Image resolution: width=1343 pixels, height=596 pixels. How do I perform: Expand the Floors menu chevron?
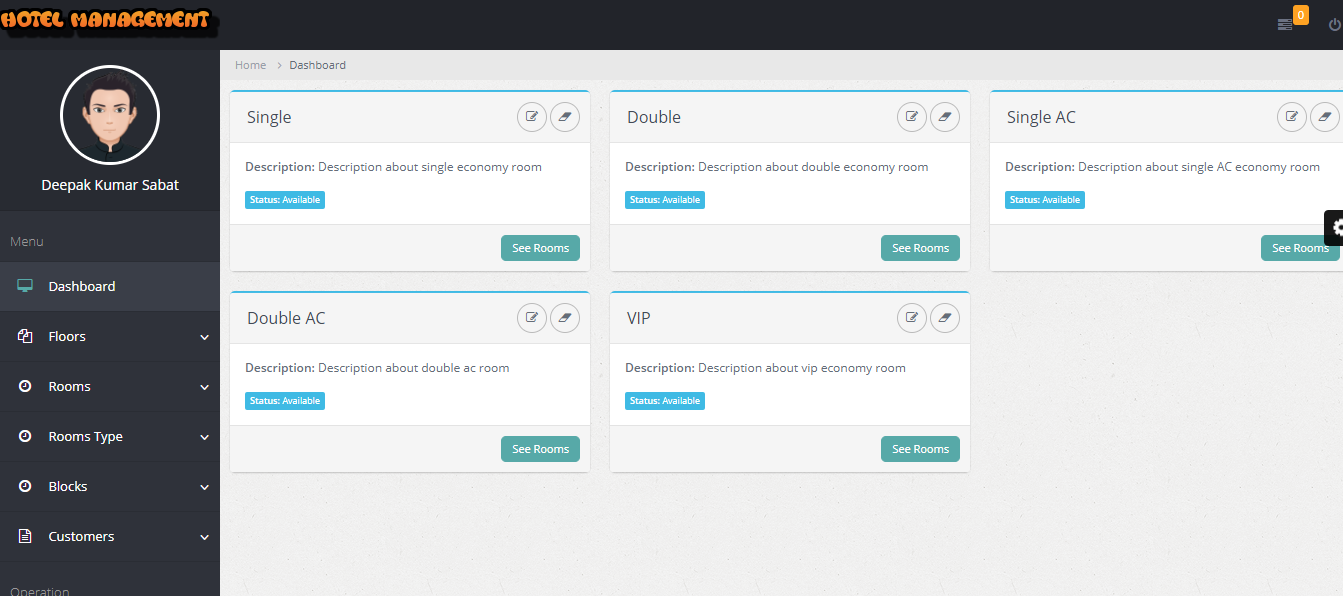[x=204, y=337]
